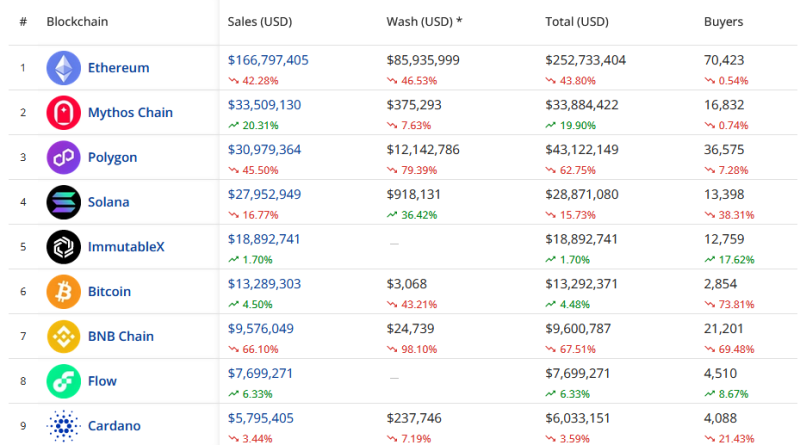Screen dimensions: 800x445
Task: Click the Flow logo icon
Action: point(63,381)
